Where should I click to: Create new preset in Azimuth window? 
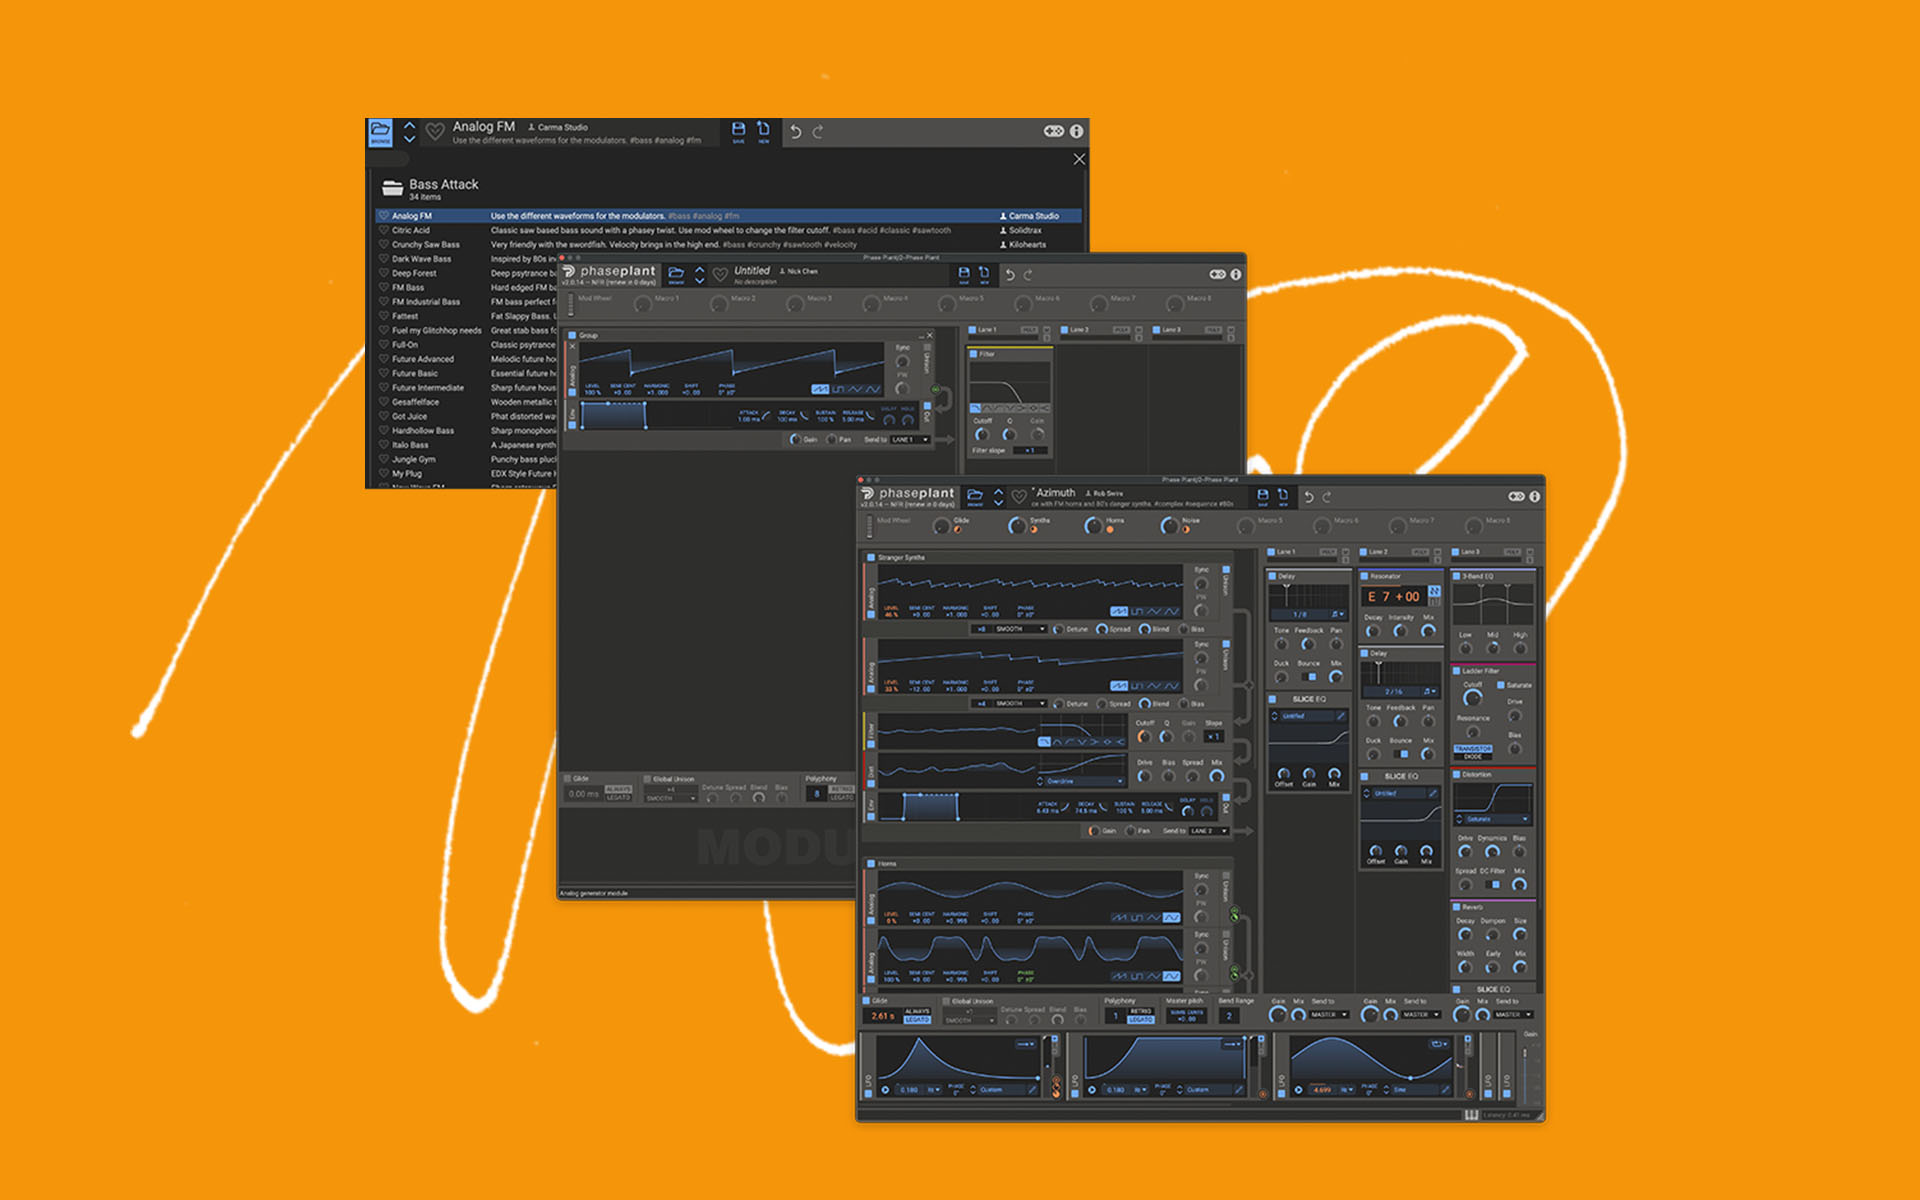1282,496
